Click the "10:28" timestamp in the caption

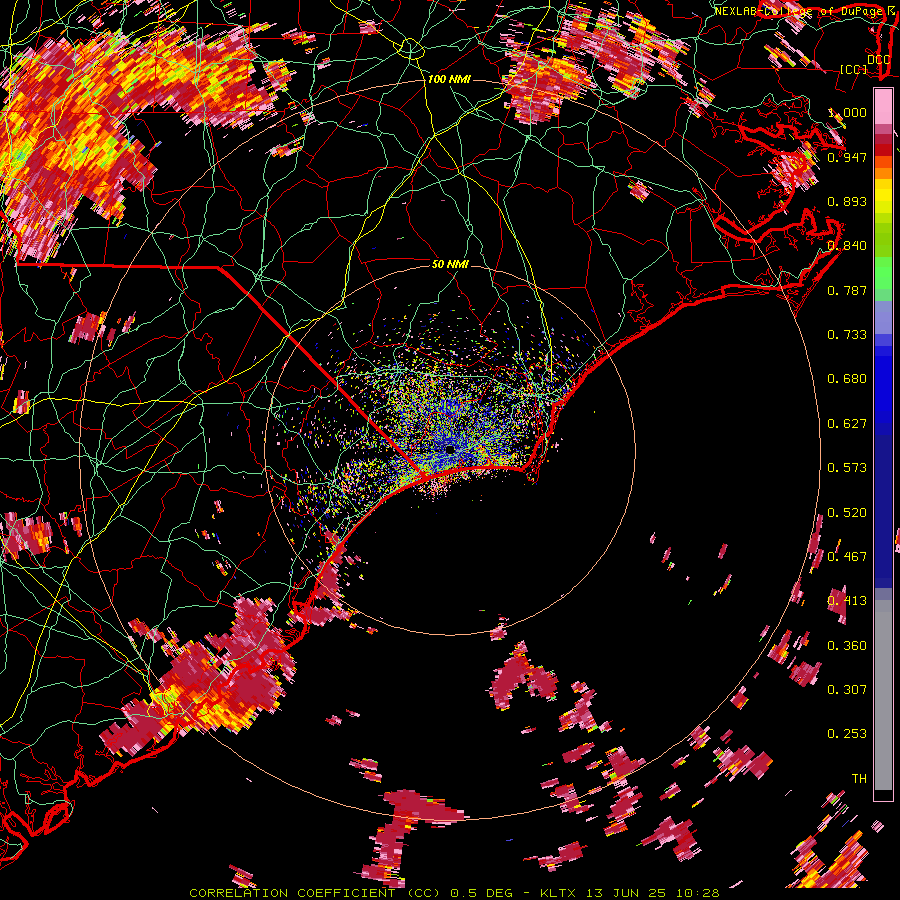coord(698,893)
